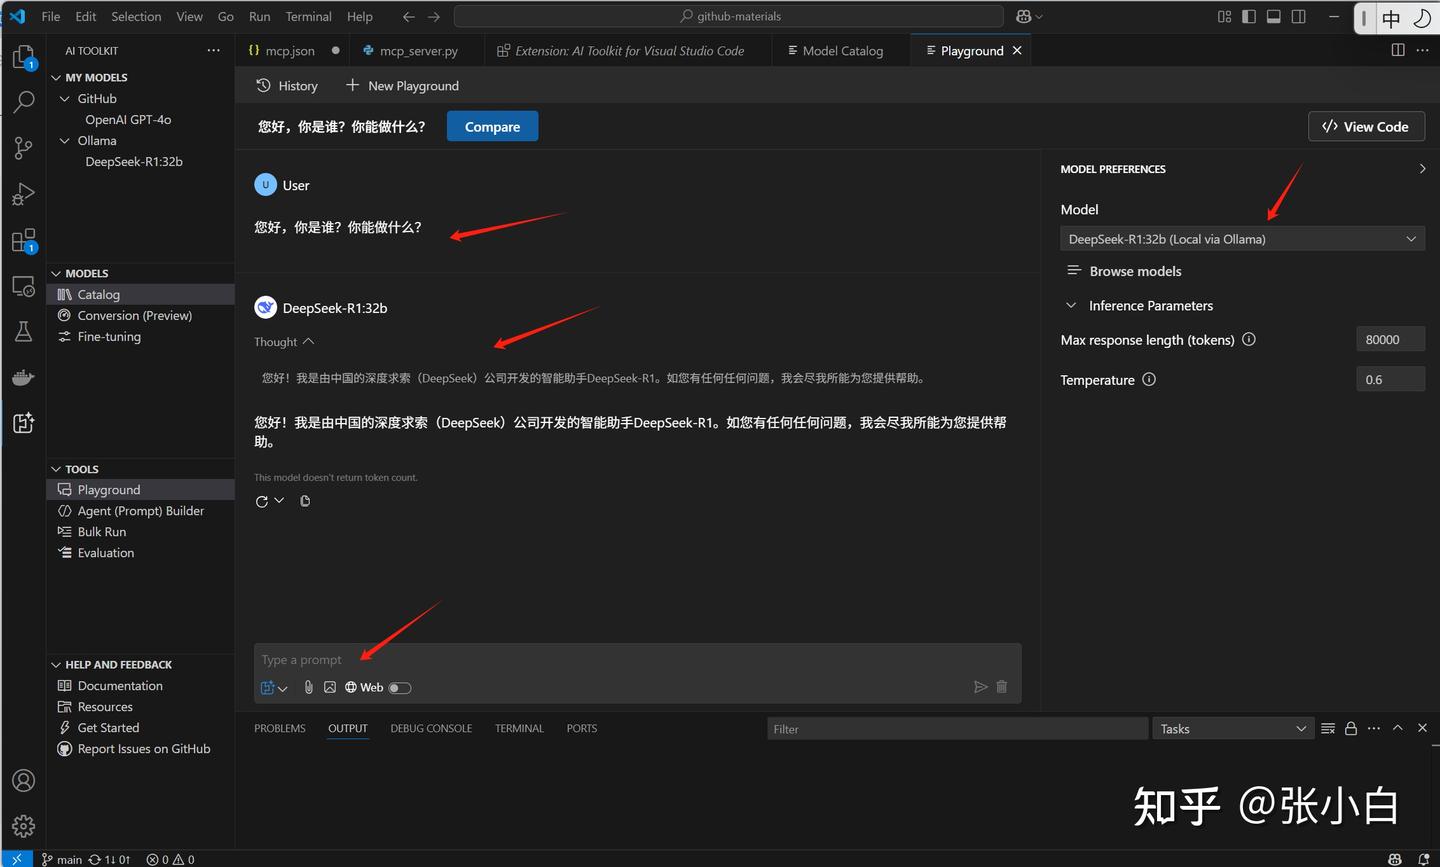Attach a file to the prompt

pyautogui.click(x=309, y=687)
